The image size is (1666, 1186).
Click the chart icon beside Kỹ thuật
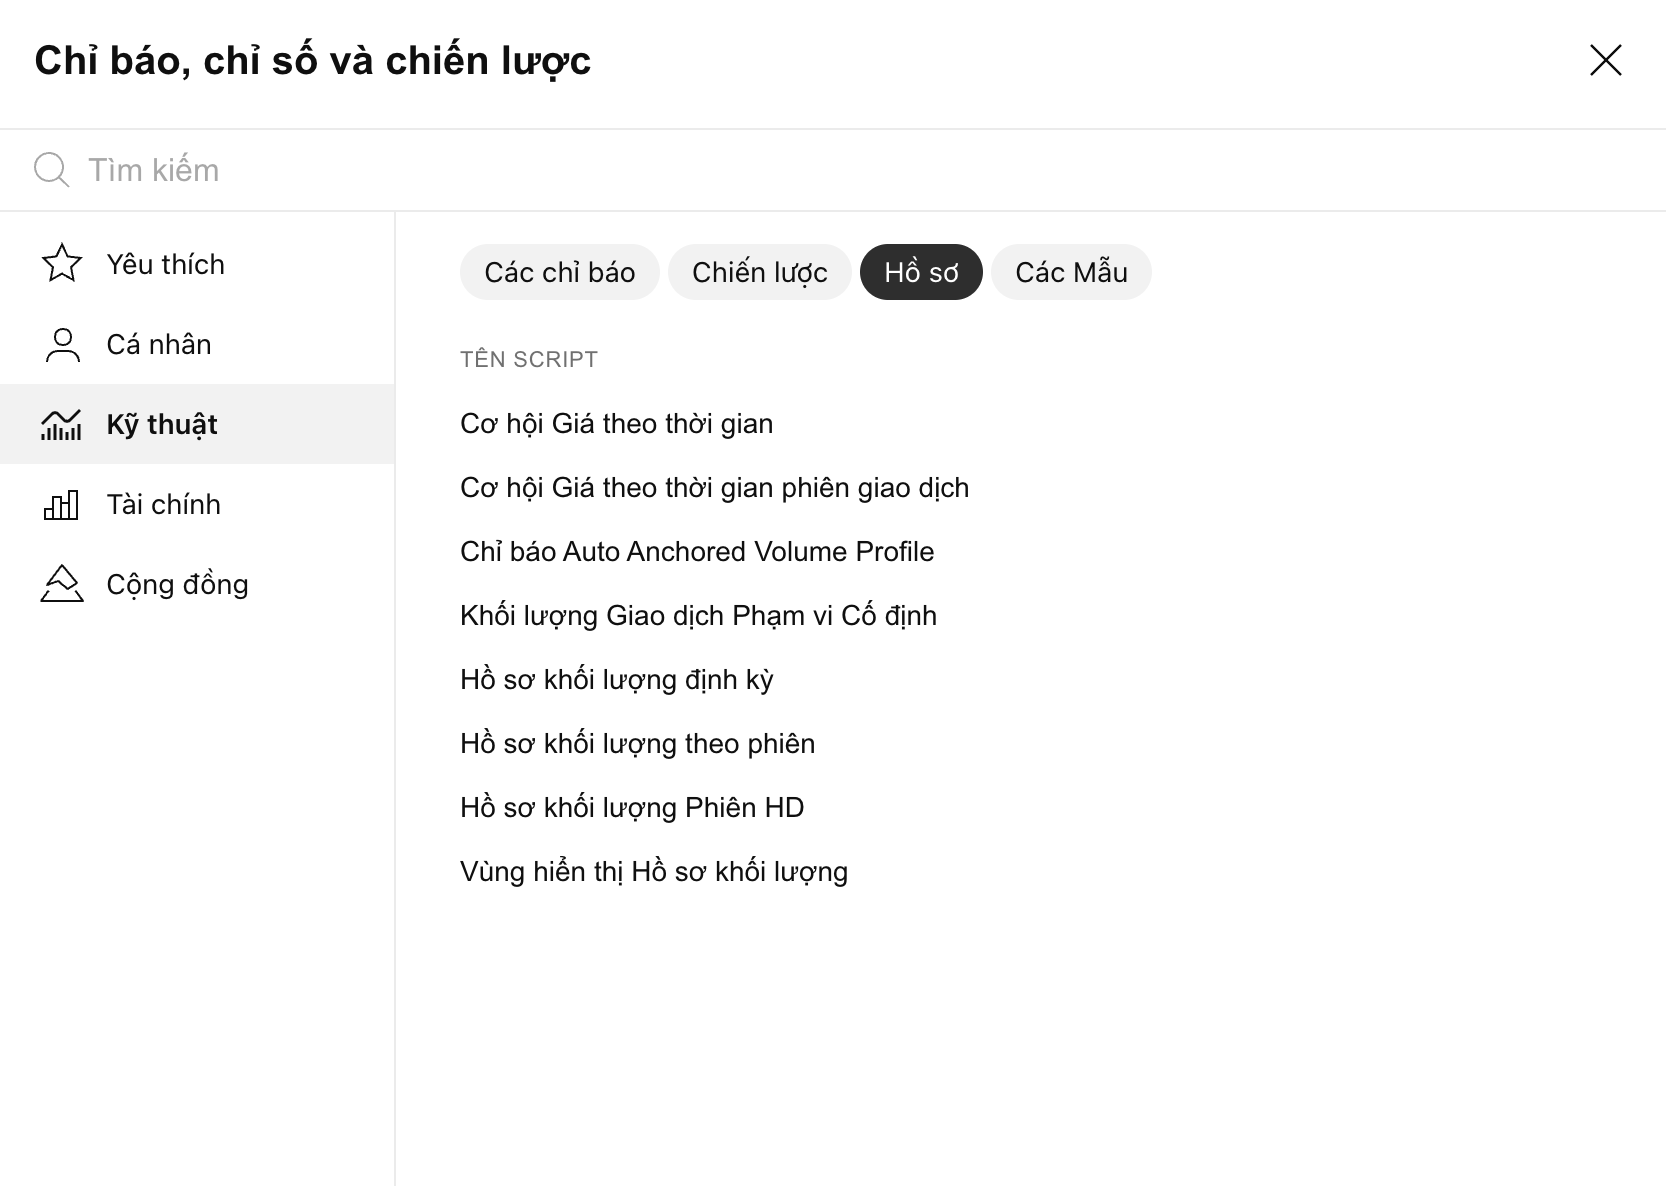pos(61,424)
